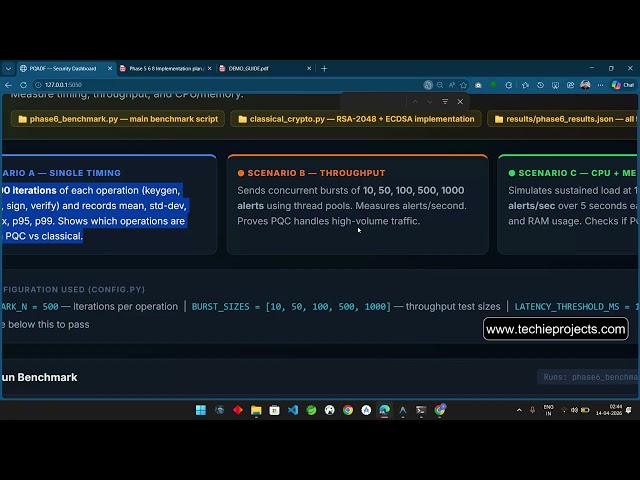Click the LATENCY_THRESHOLD_MS config text
Image resolution: width=640 pixels, height=480 pixels.
(x=576, y=307)
